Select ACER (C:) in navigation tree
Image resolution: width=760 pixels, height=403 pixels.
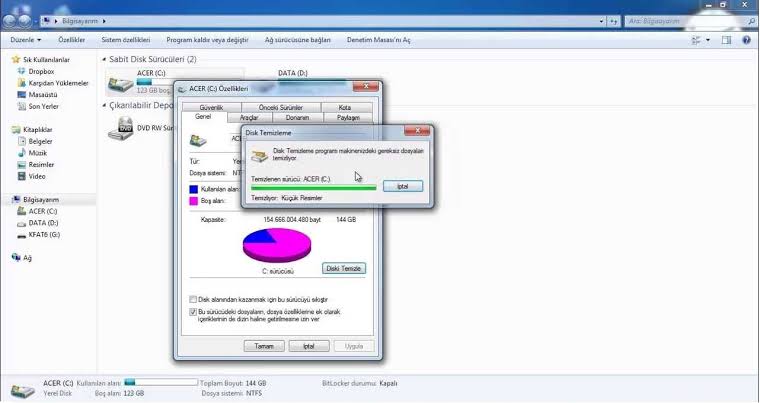click(x=37, y=211)
